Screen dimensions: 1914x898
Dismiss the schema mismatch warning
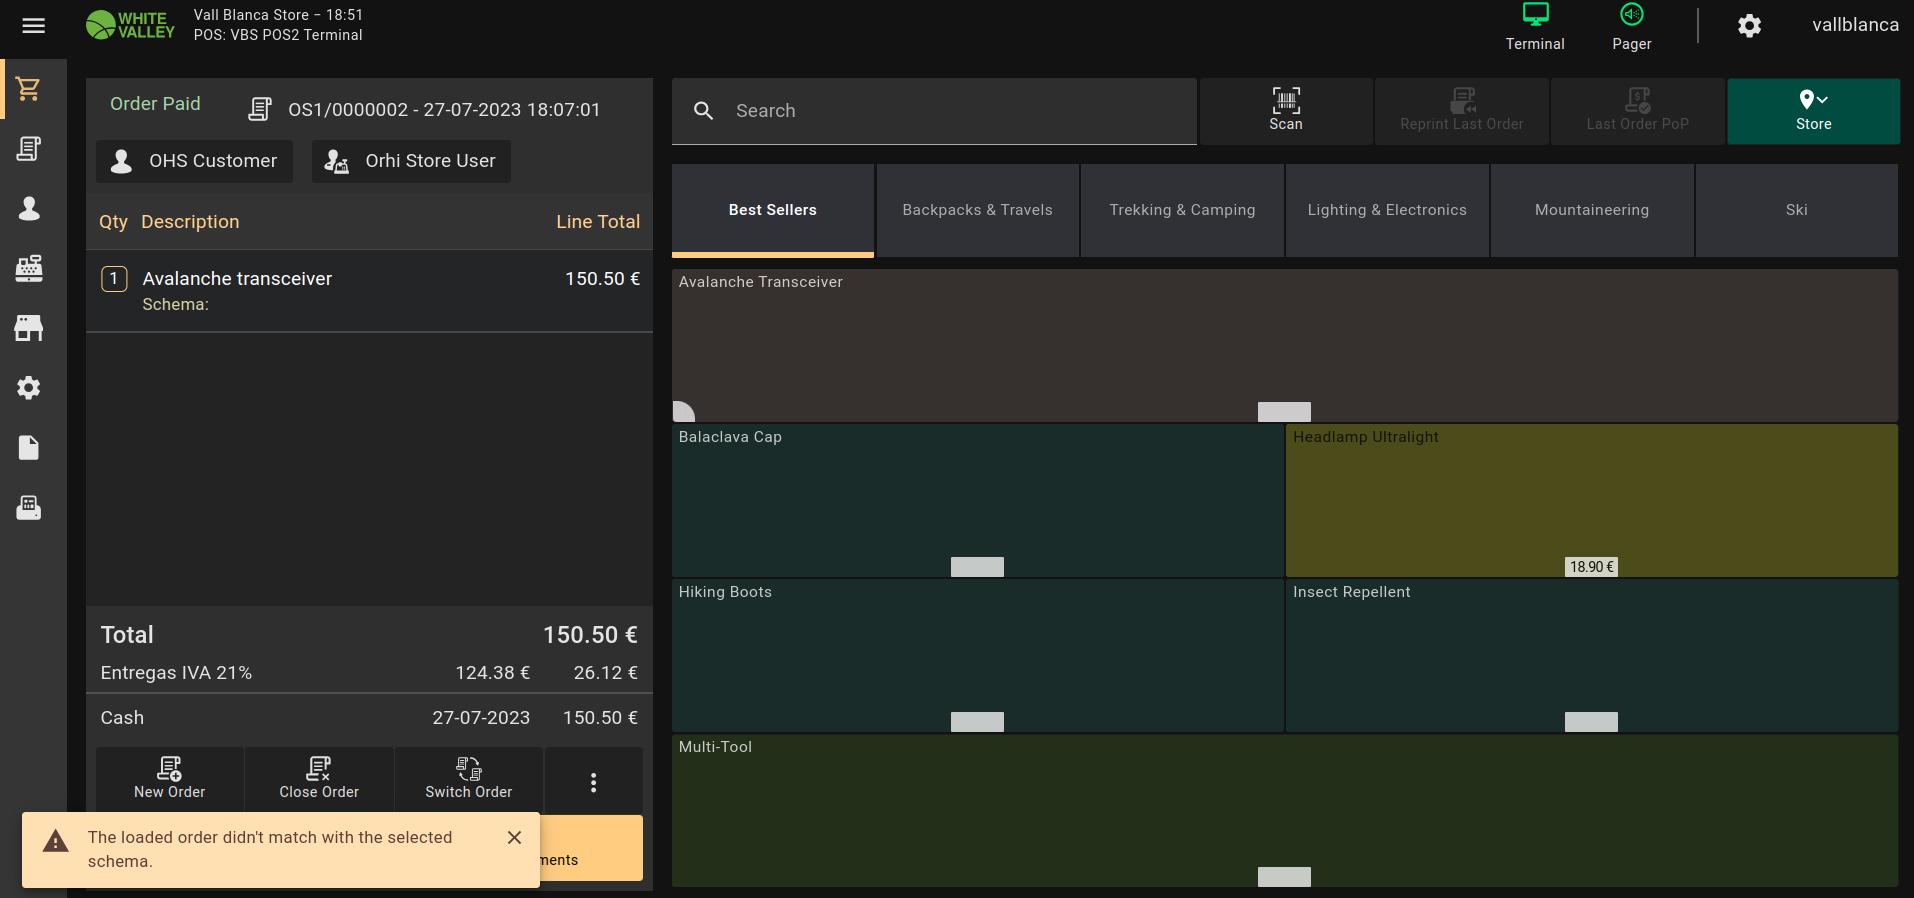[514, 838]
